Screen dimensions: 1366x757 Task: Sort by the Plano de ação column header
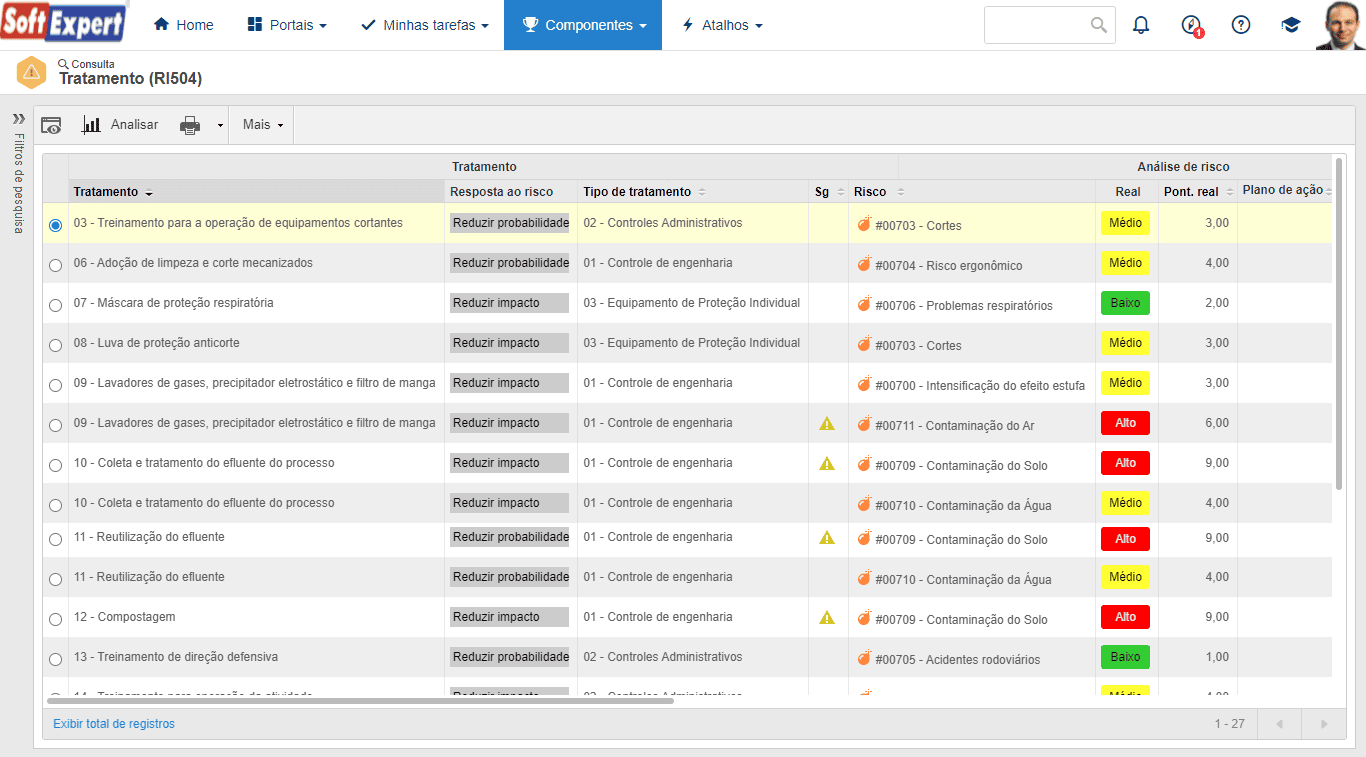(x=1285, y=191)
